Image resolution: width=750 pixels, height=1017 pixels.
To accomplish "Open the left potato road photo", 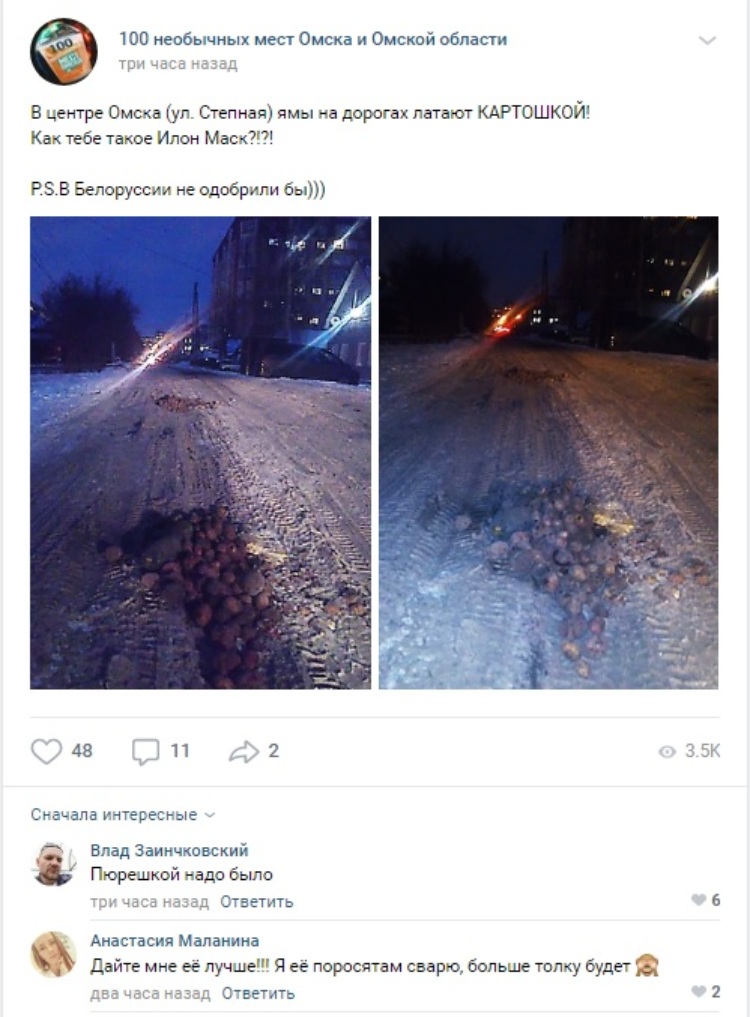I will [200, 453].
